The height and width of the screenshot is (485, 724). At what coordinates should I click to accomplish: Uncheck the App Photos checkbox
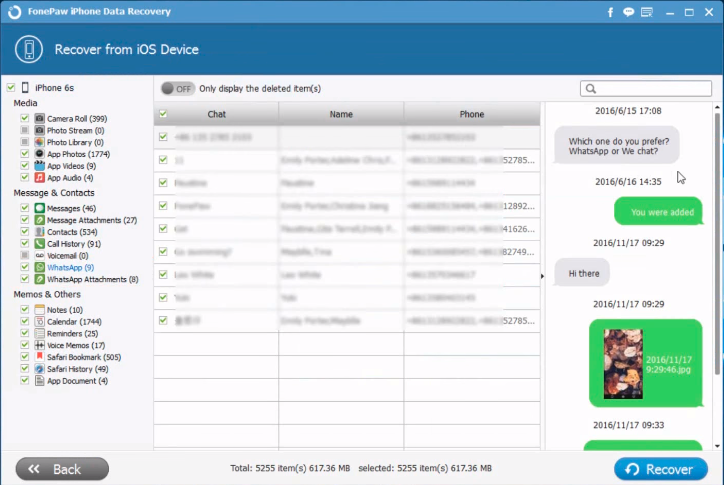point(25,154)
